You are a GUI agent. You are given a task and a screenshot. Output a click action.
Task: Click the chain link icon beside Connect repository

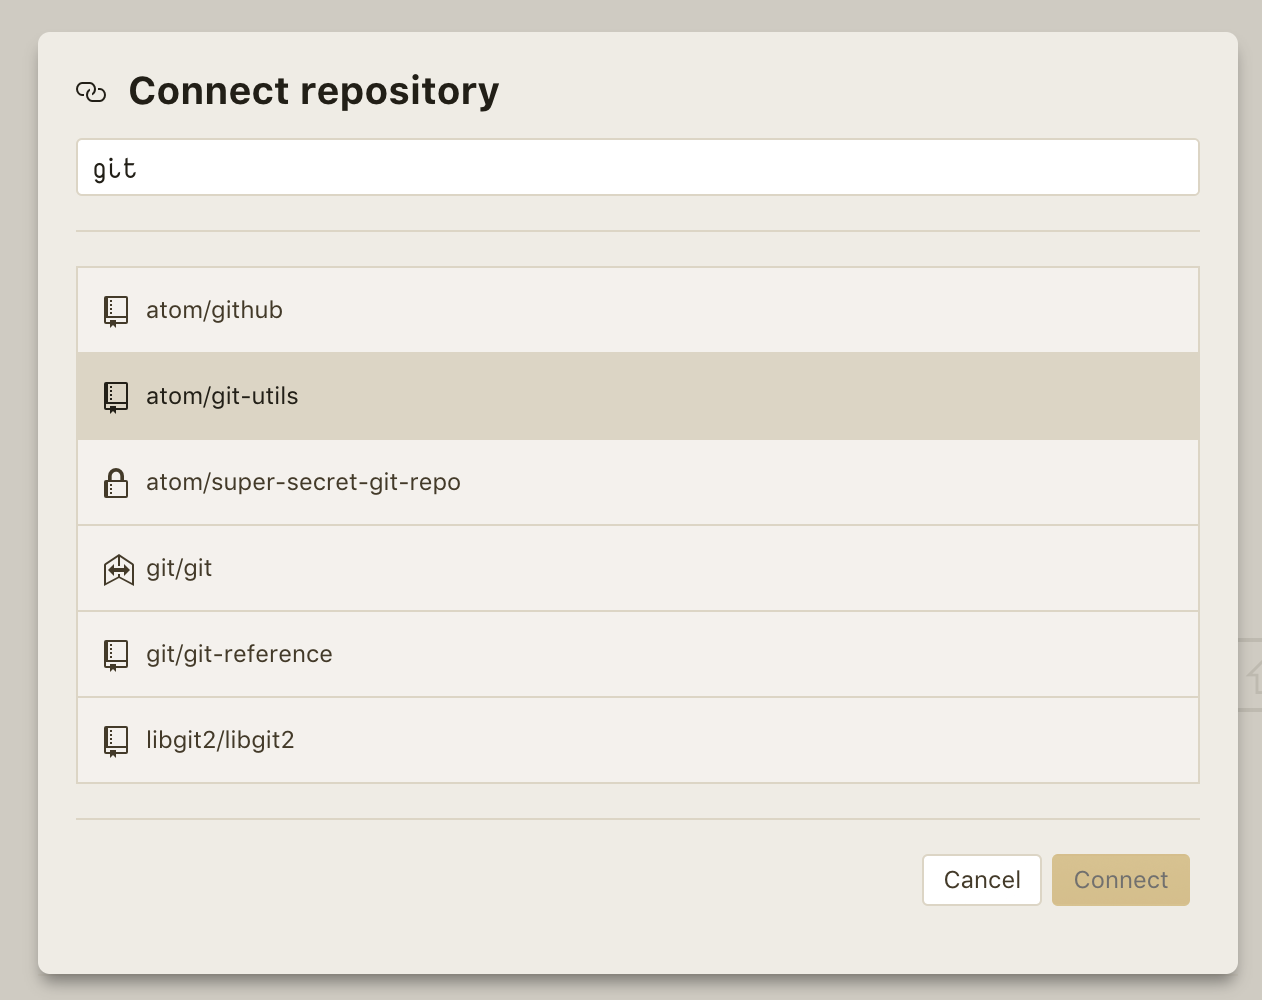pyautogui.click(x=92, y=91)
